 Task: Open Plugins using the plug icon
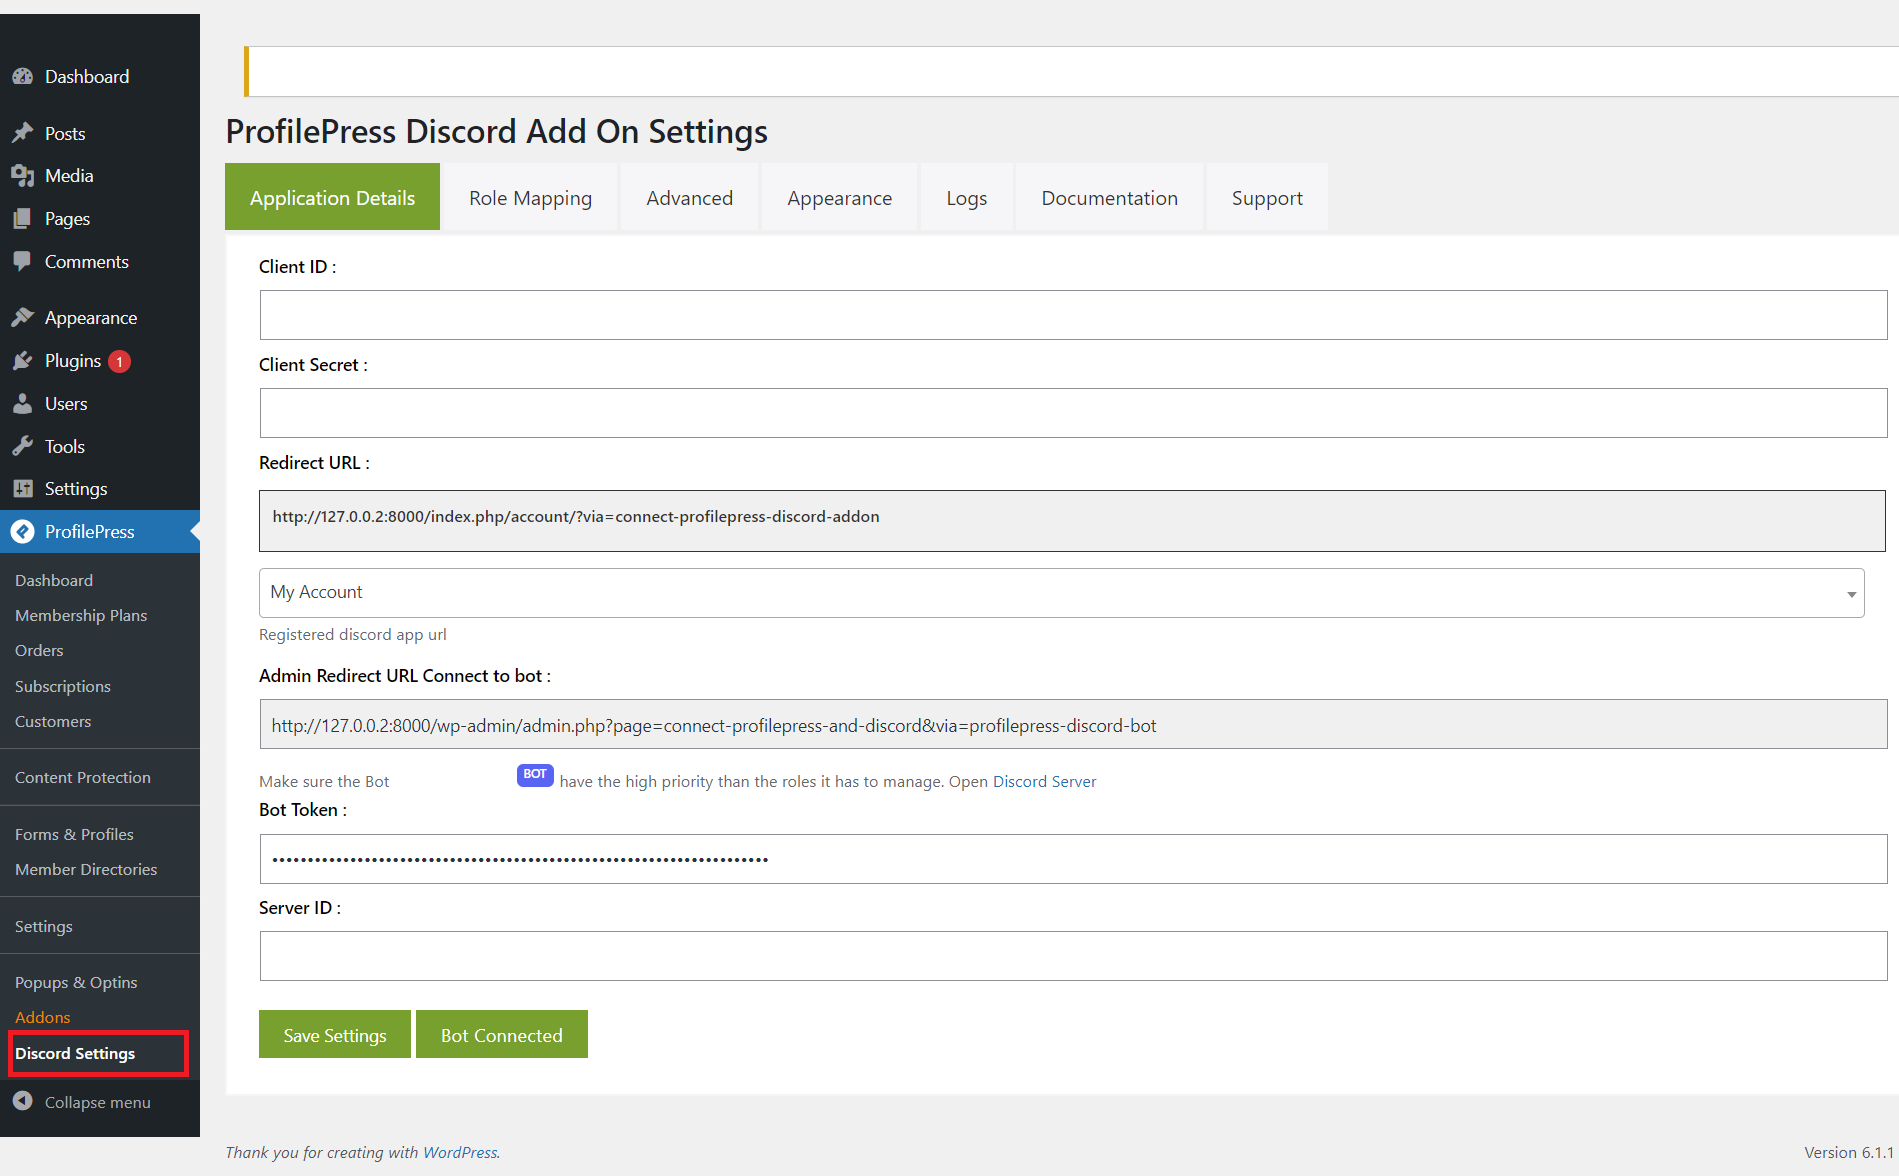pos(24,360)
